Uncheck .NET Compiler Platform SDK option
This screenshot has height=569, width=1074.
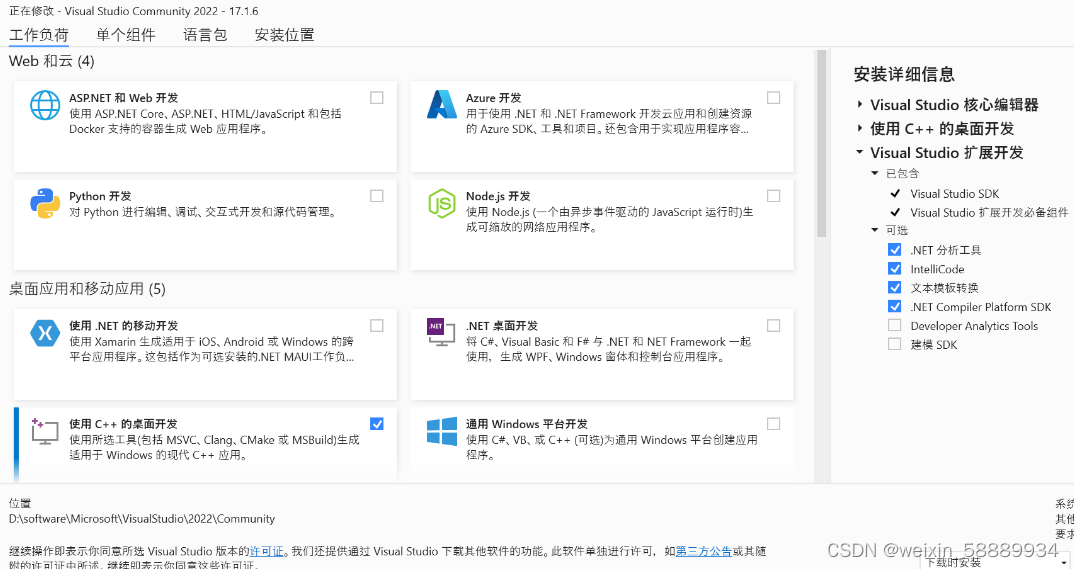895,306
